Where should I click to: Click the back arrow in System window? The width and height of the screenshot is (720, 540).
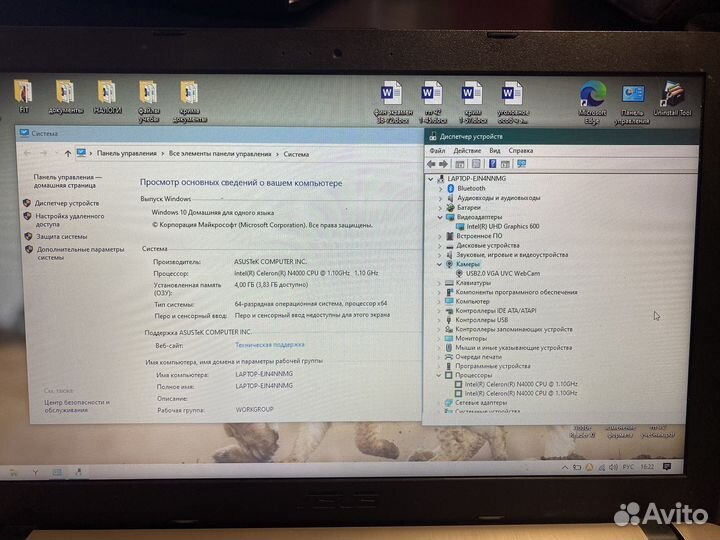[x=27, y=153]
